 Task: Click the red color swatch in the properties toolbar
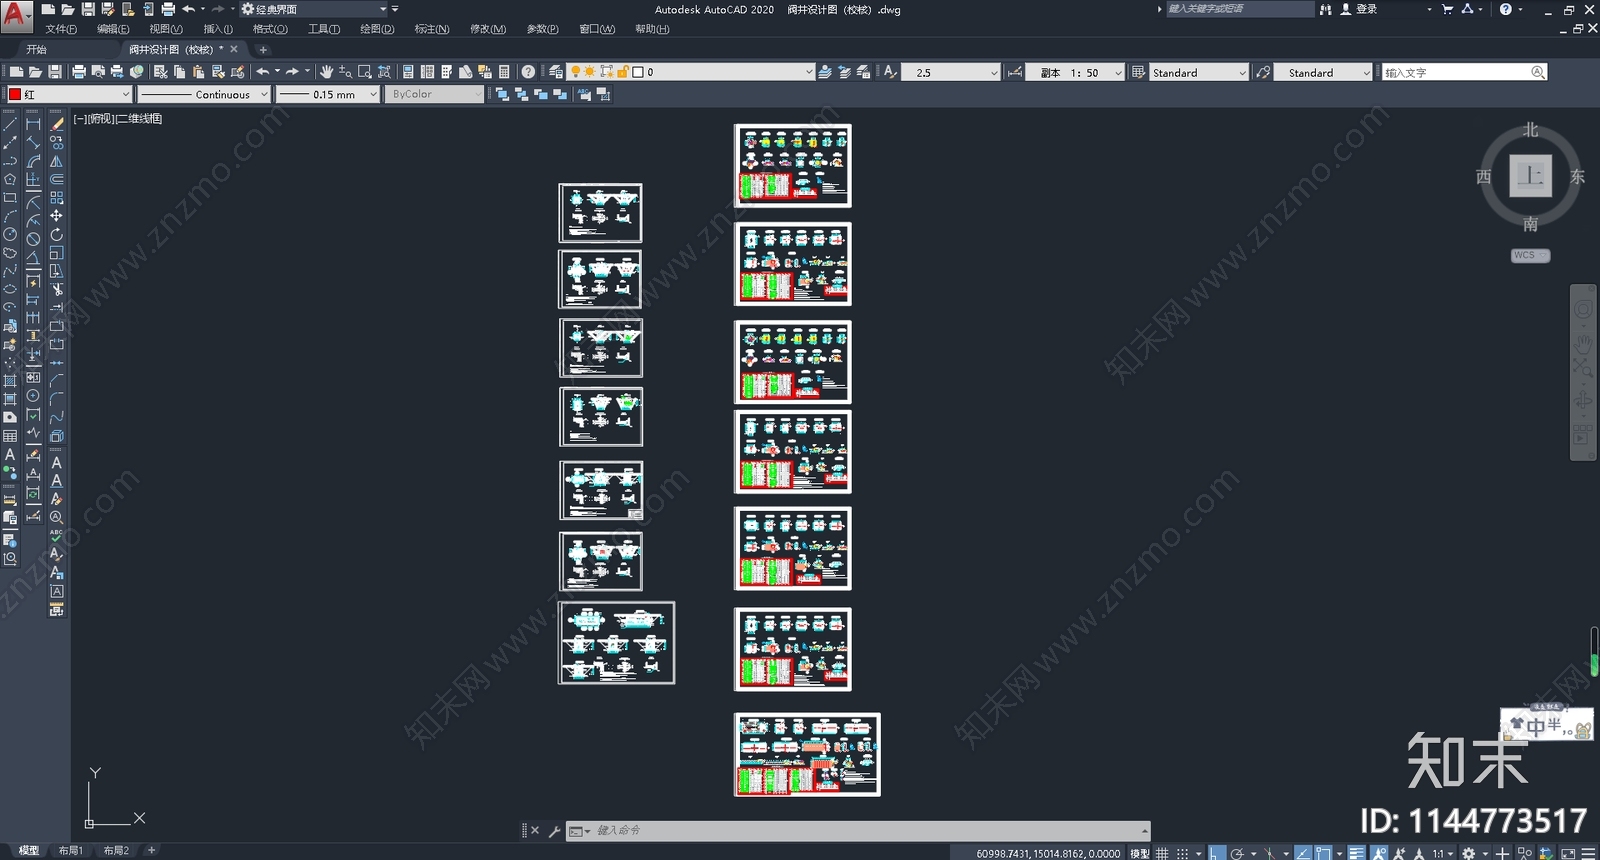tap(15, 94)
